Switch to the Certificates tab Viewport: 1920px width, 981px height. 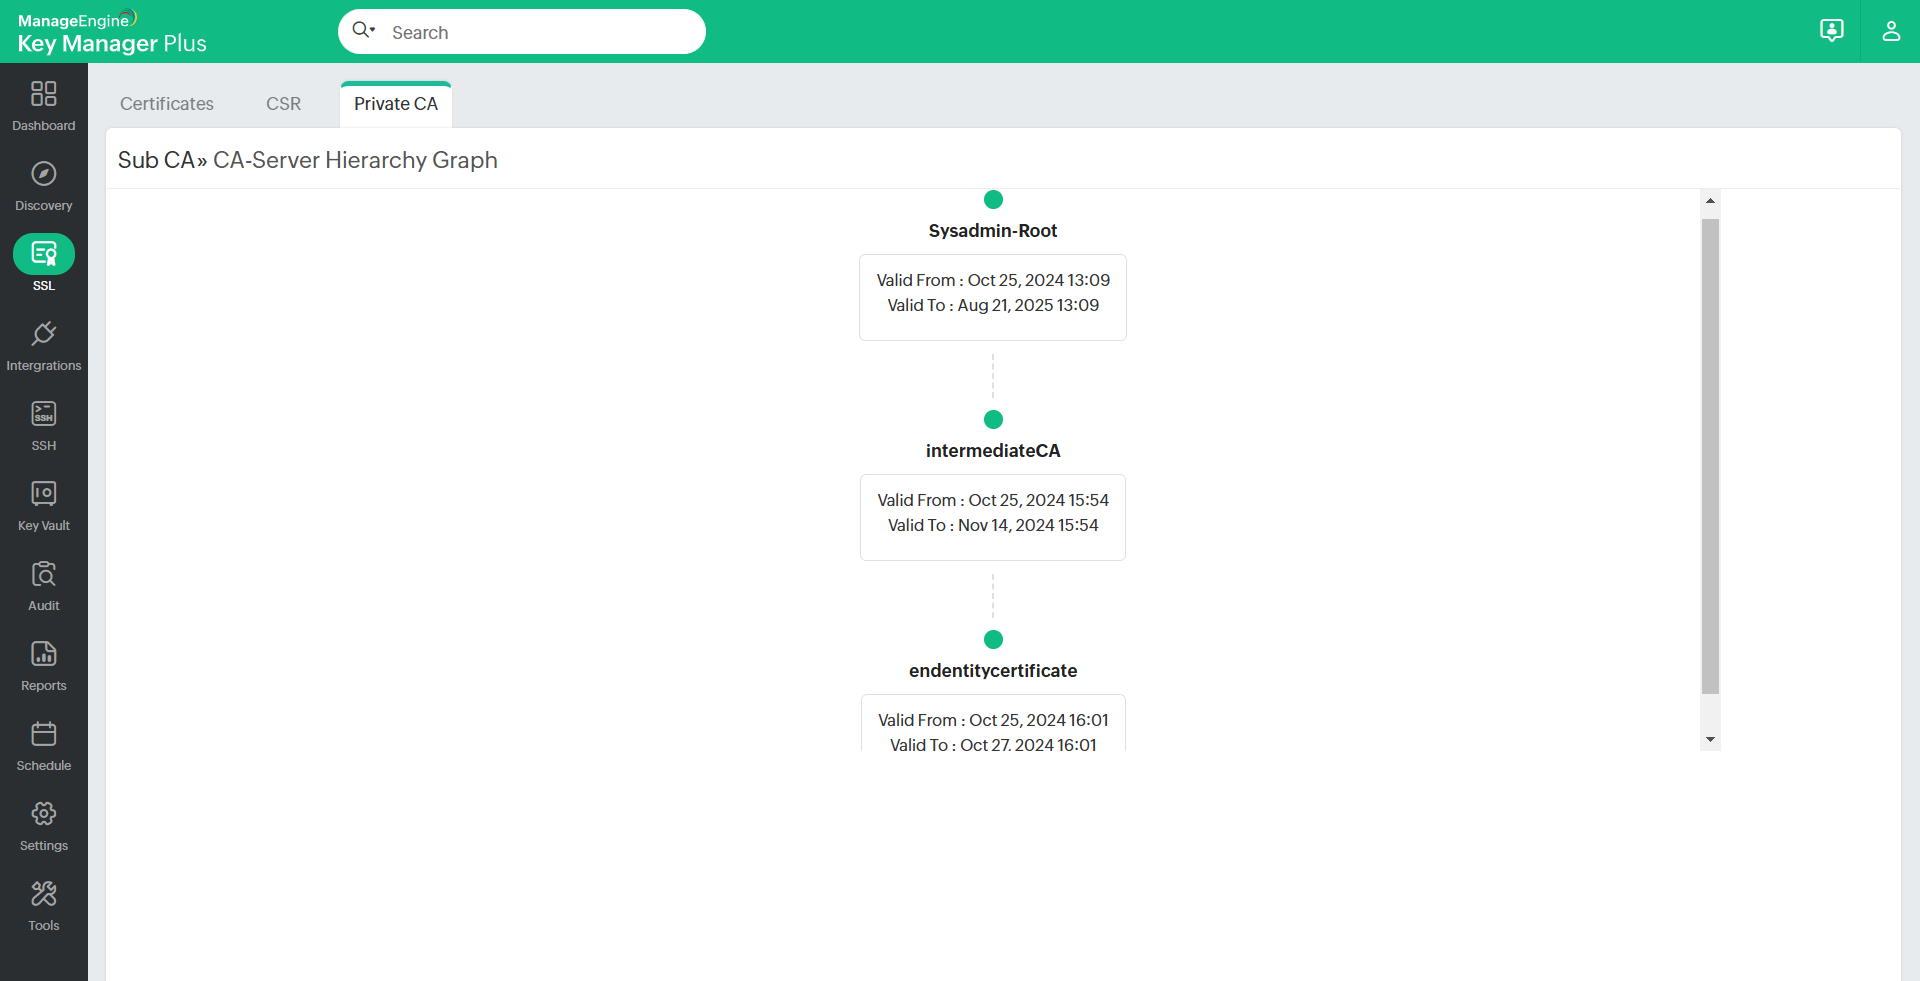(166, 103)
